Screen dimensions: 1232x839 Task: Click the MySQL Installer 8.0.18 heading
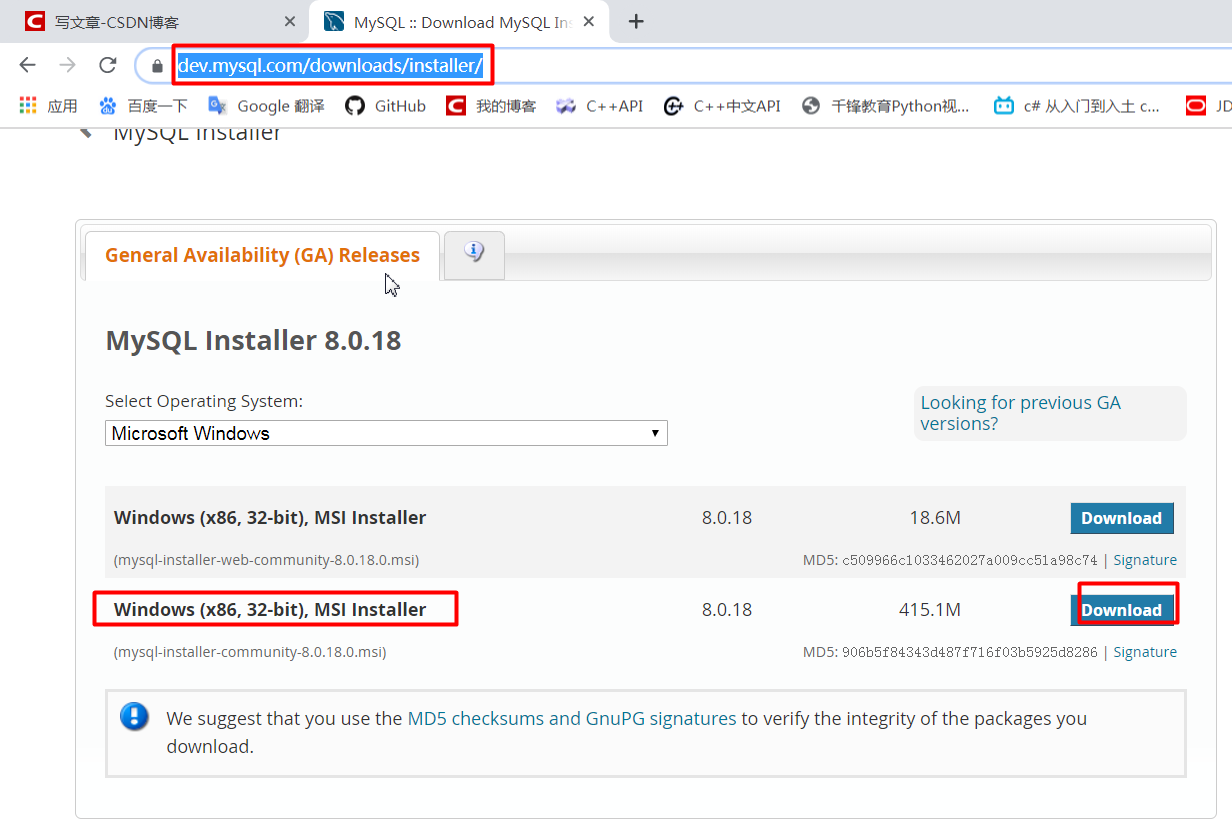coord(253,341)
